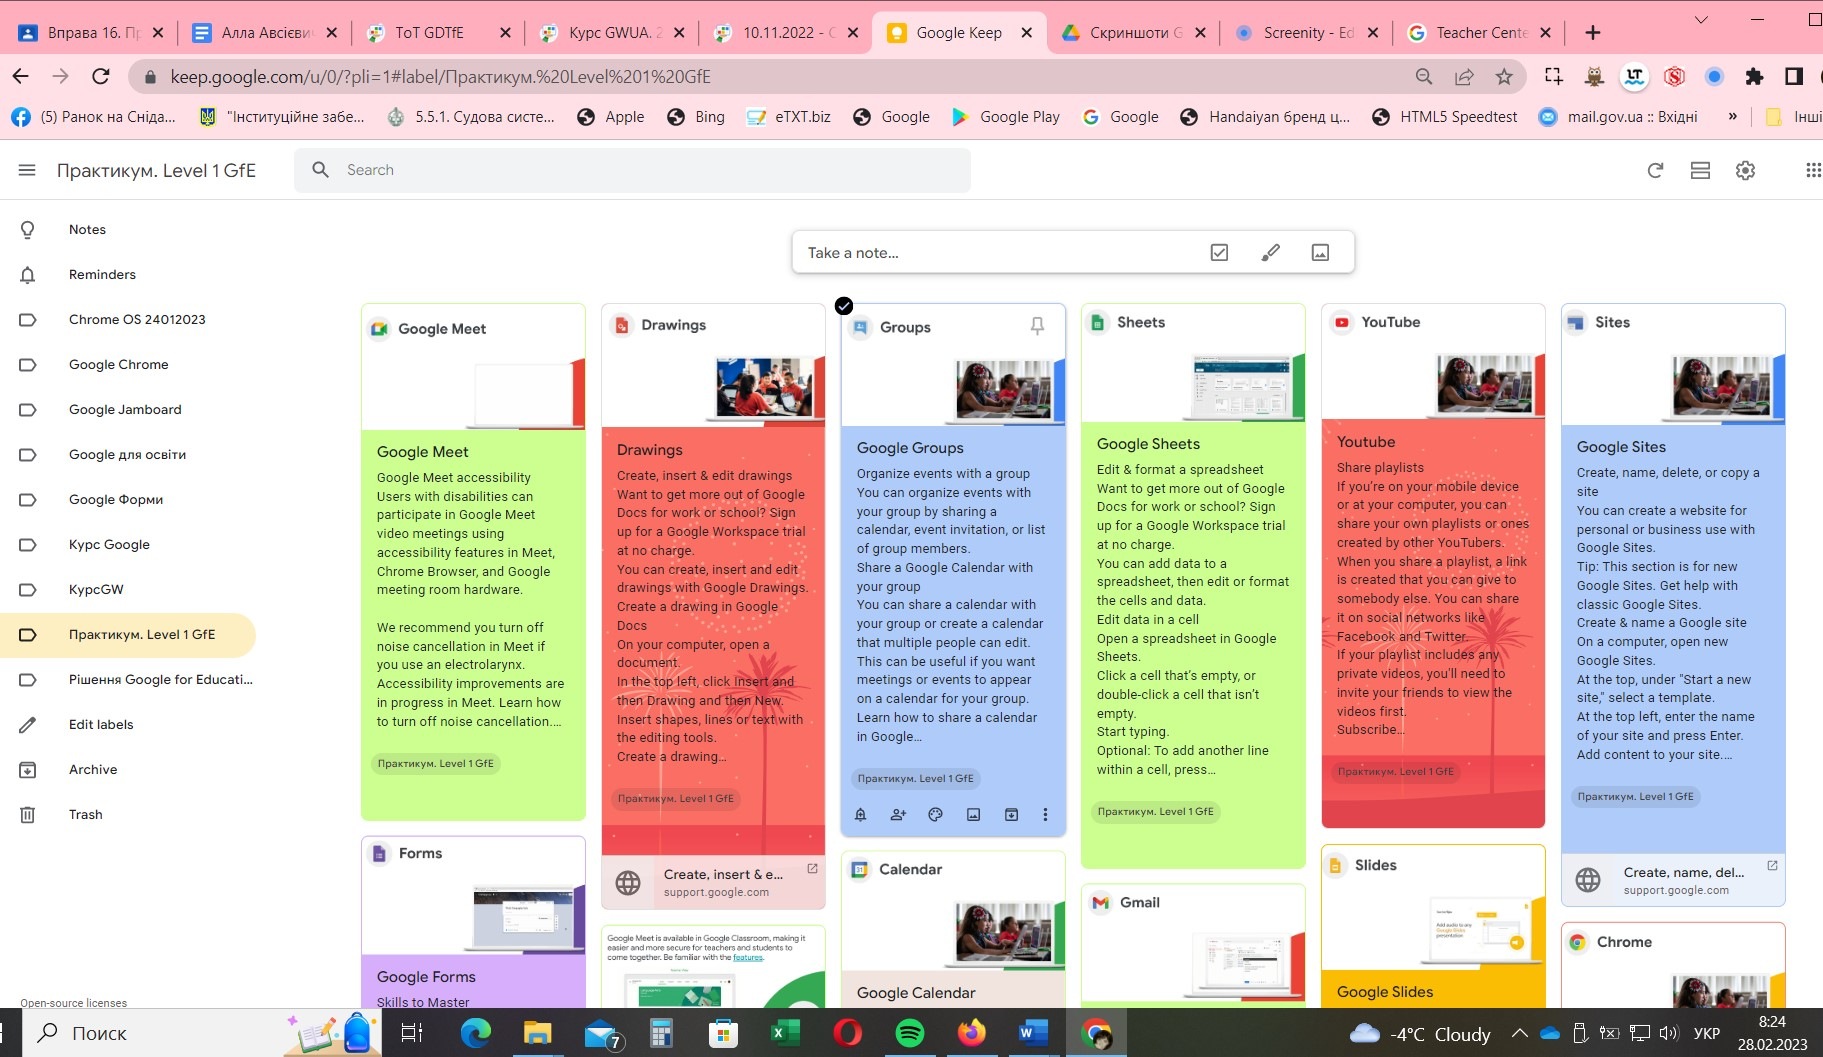
Task: Open Keep Settings gear
Action: point(1745,170)
